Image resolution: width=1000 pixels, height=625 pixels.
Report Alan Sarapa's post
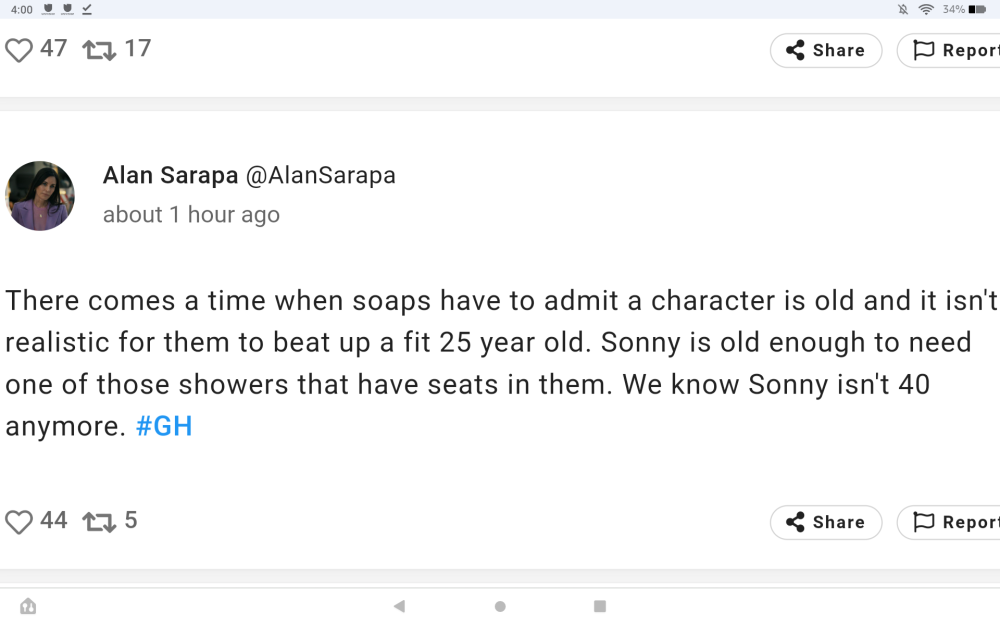click(963, 522)
